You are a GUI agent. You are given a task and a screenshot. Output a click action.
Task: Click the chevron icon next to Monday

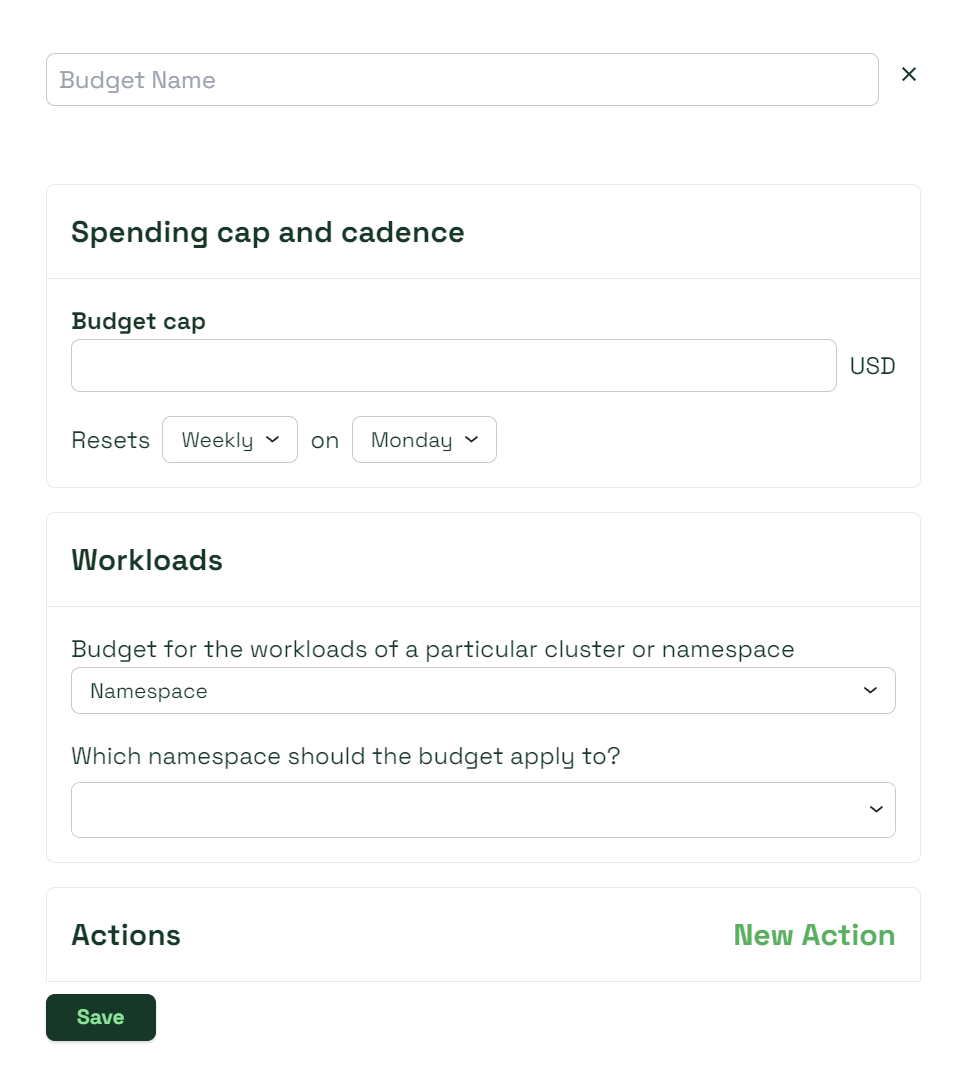coord(472,439)
